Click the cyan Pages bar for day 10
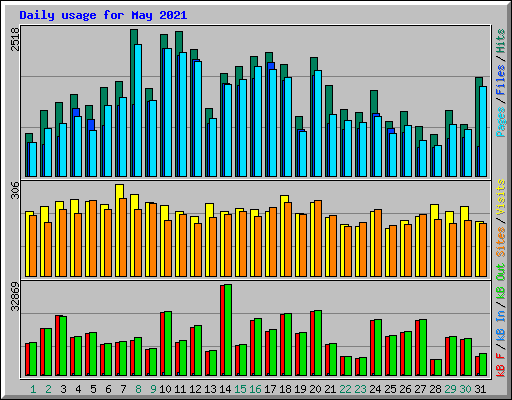Screen dimensions: 512x400 168,112
